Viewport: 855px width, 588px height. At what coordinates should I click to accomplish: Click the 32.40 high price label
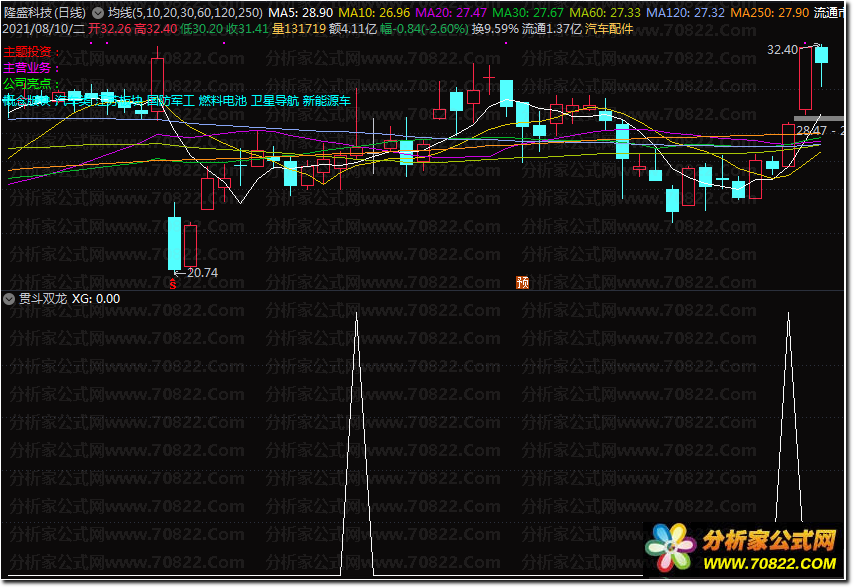click(782, 50)
